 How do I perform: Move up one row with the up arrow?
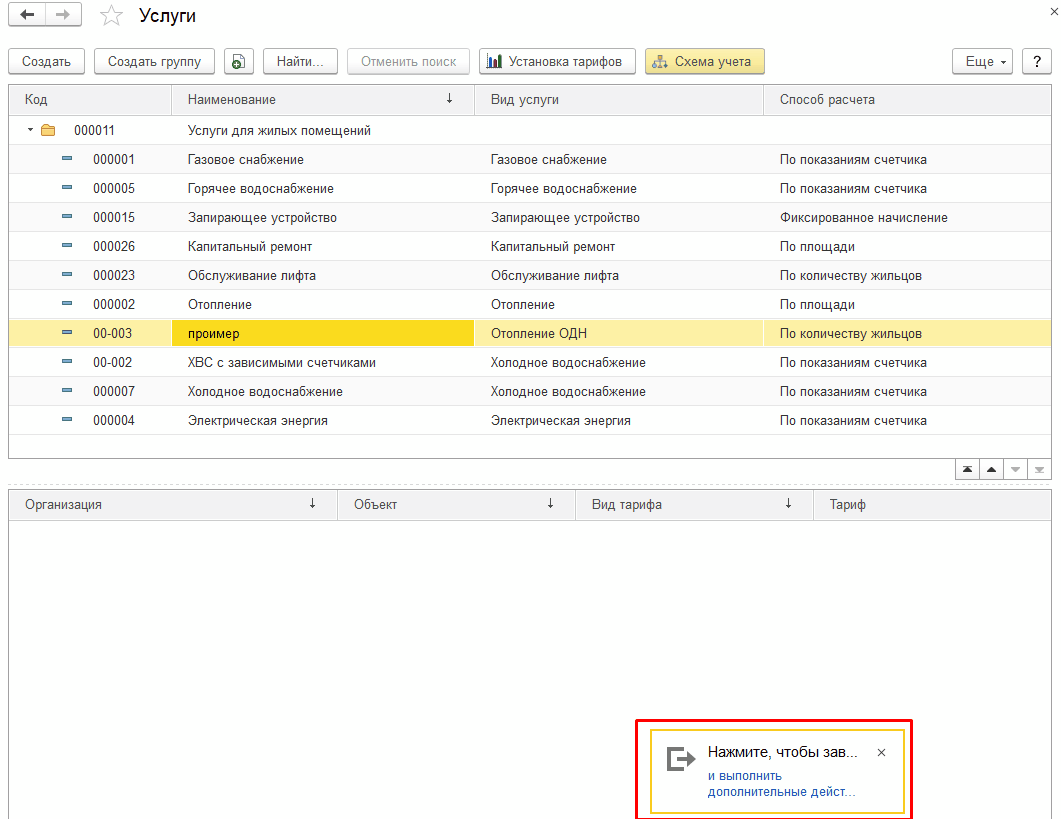click(x=991, y=469)
